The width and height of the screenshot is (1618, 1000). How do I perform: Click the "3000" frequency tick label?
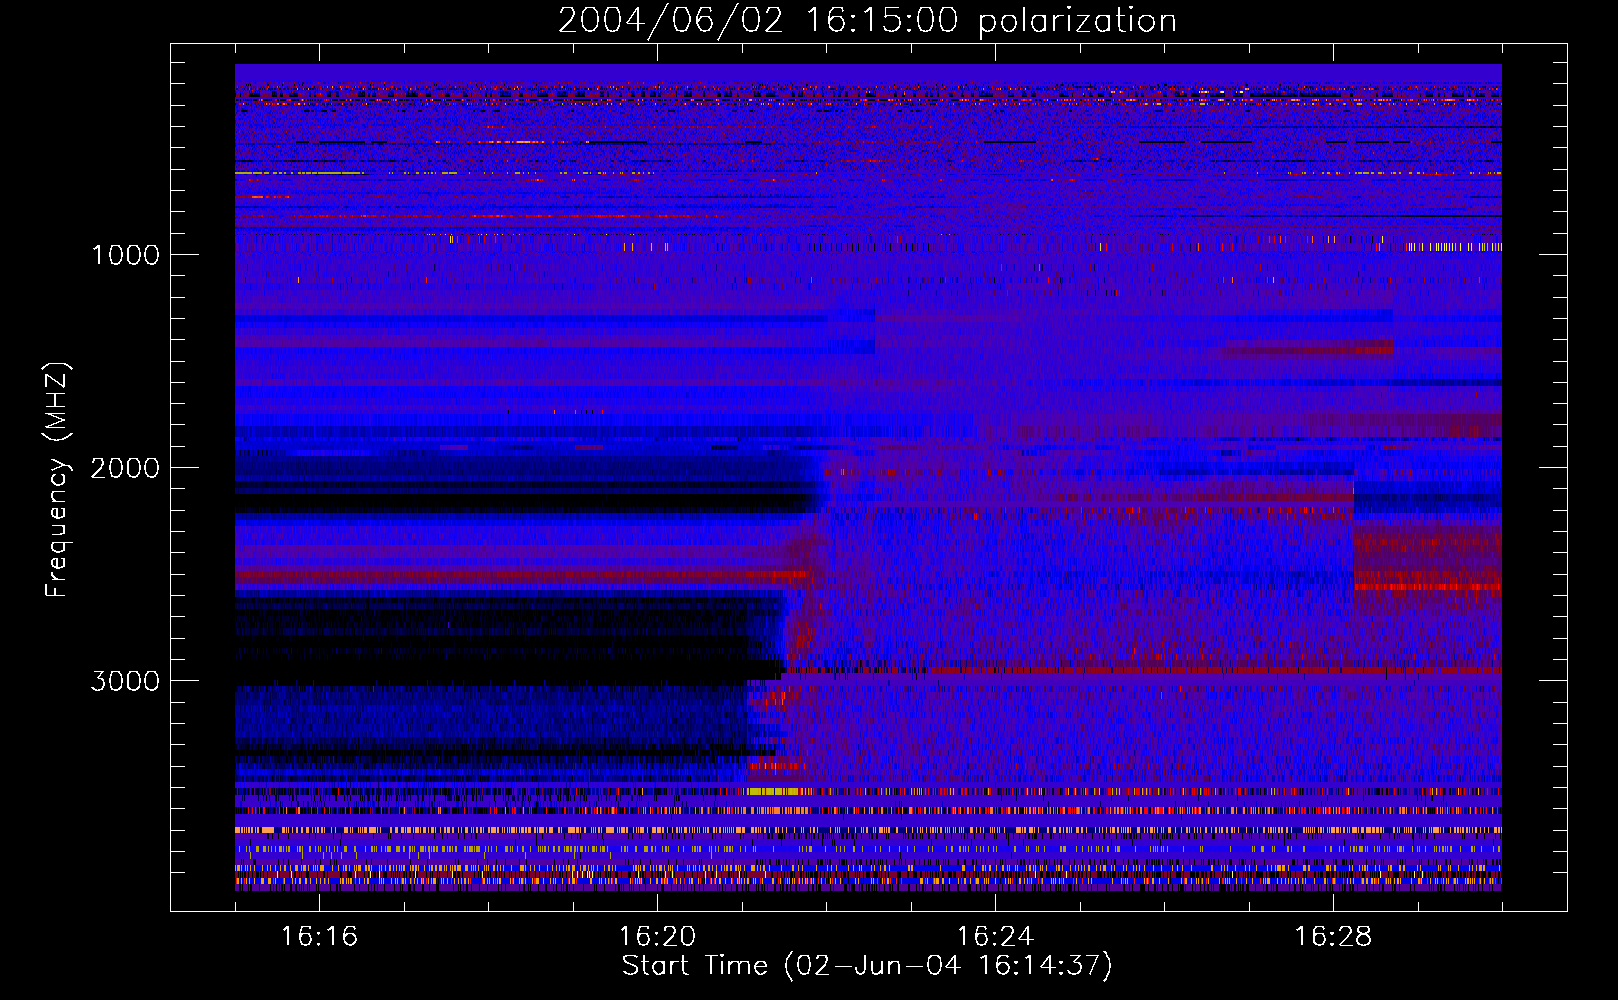(125, 681)
